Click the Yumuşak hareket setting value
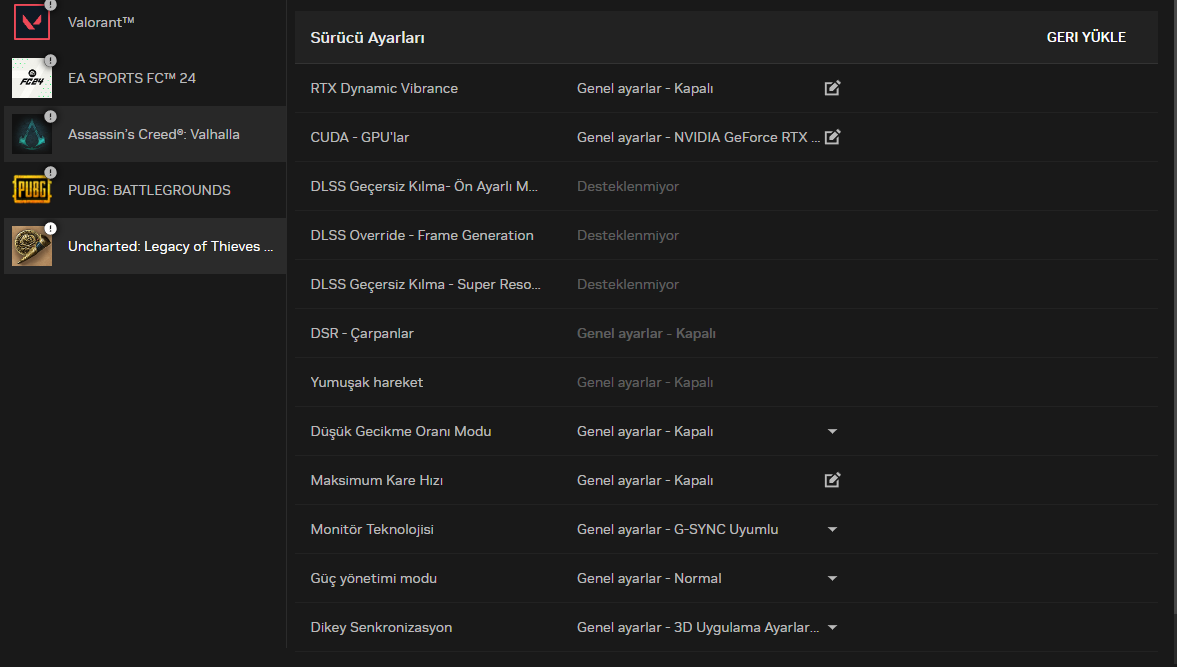 click(646, 382)
